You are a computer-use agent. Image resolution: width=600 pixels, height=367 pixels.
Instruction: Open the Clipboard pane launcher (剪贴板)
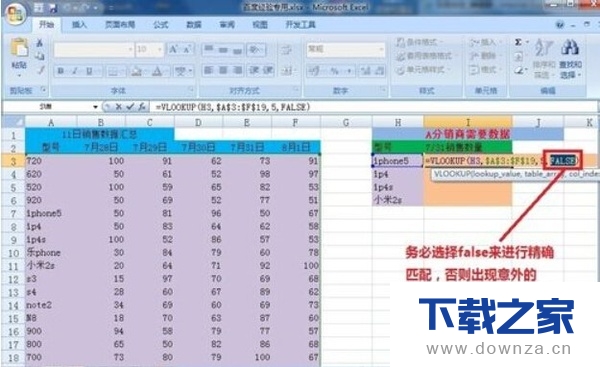pyautogui.click(x=44, y=90)
